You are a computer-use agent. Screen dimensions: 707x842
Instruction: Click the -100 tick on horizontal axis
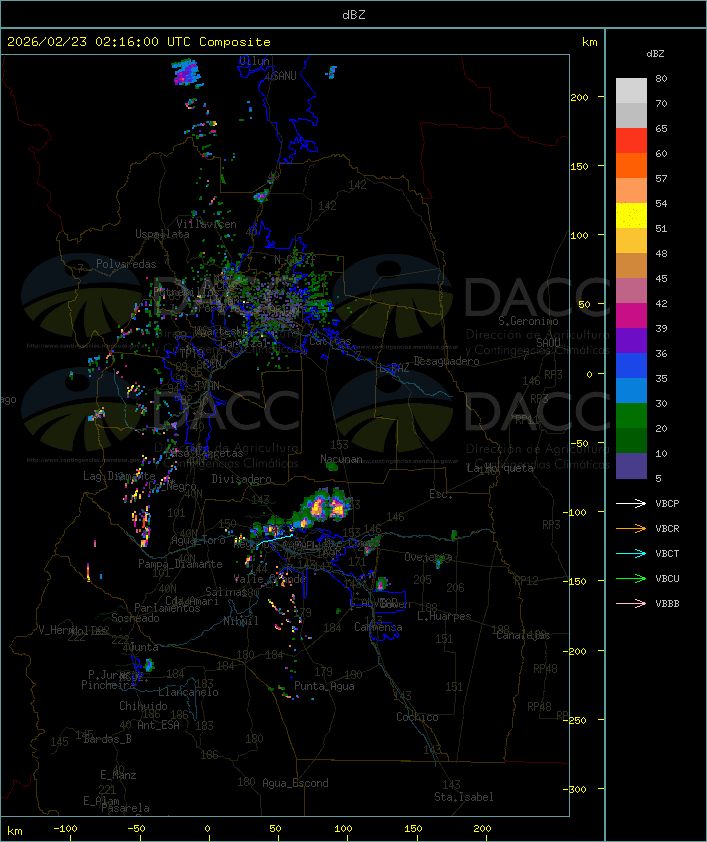(65, 829)
